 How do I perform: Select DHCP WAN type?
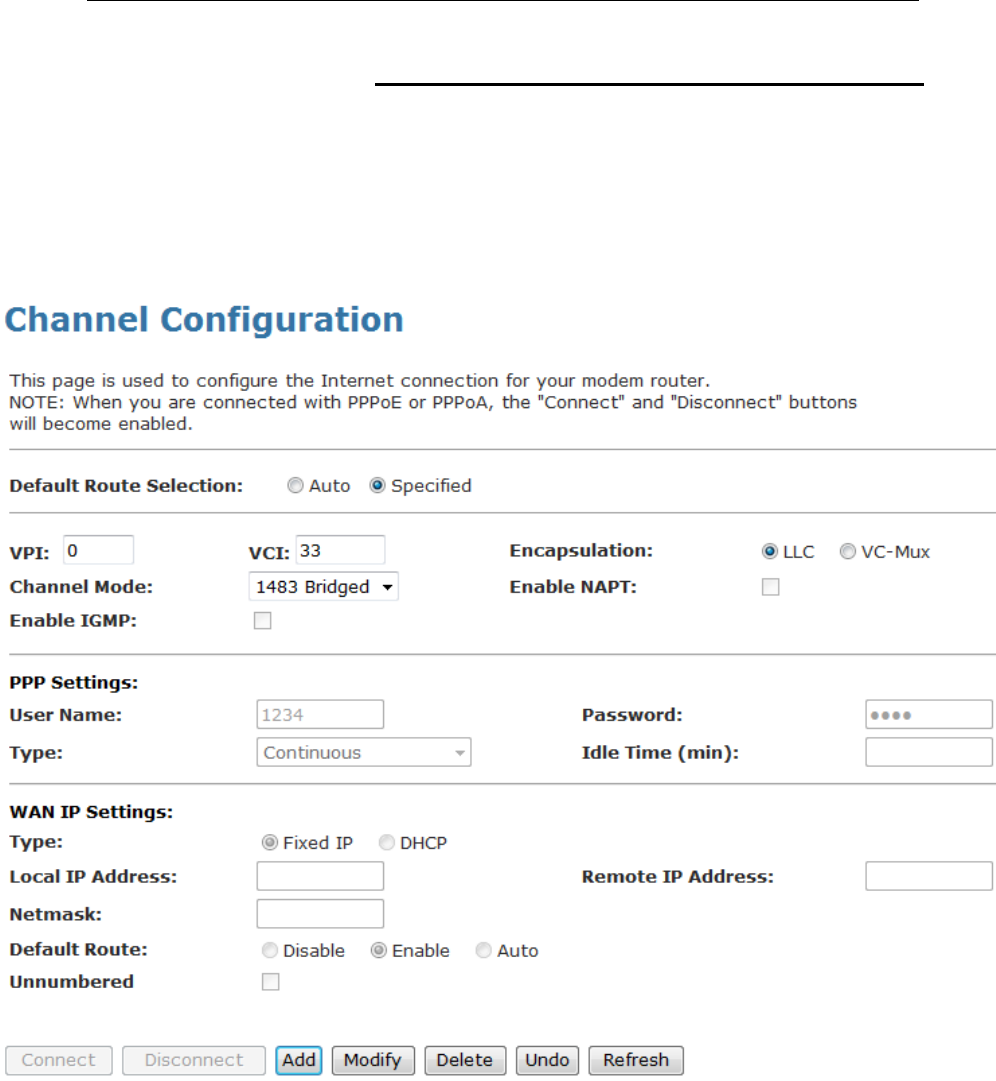pos(387,842)
